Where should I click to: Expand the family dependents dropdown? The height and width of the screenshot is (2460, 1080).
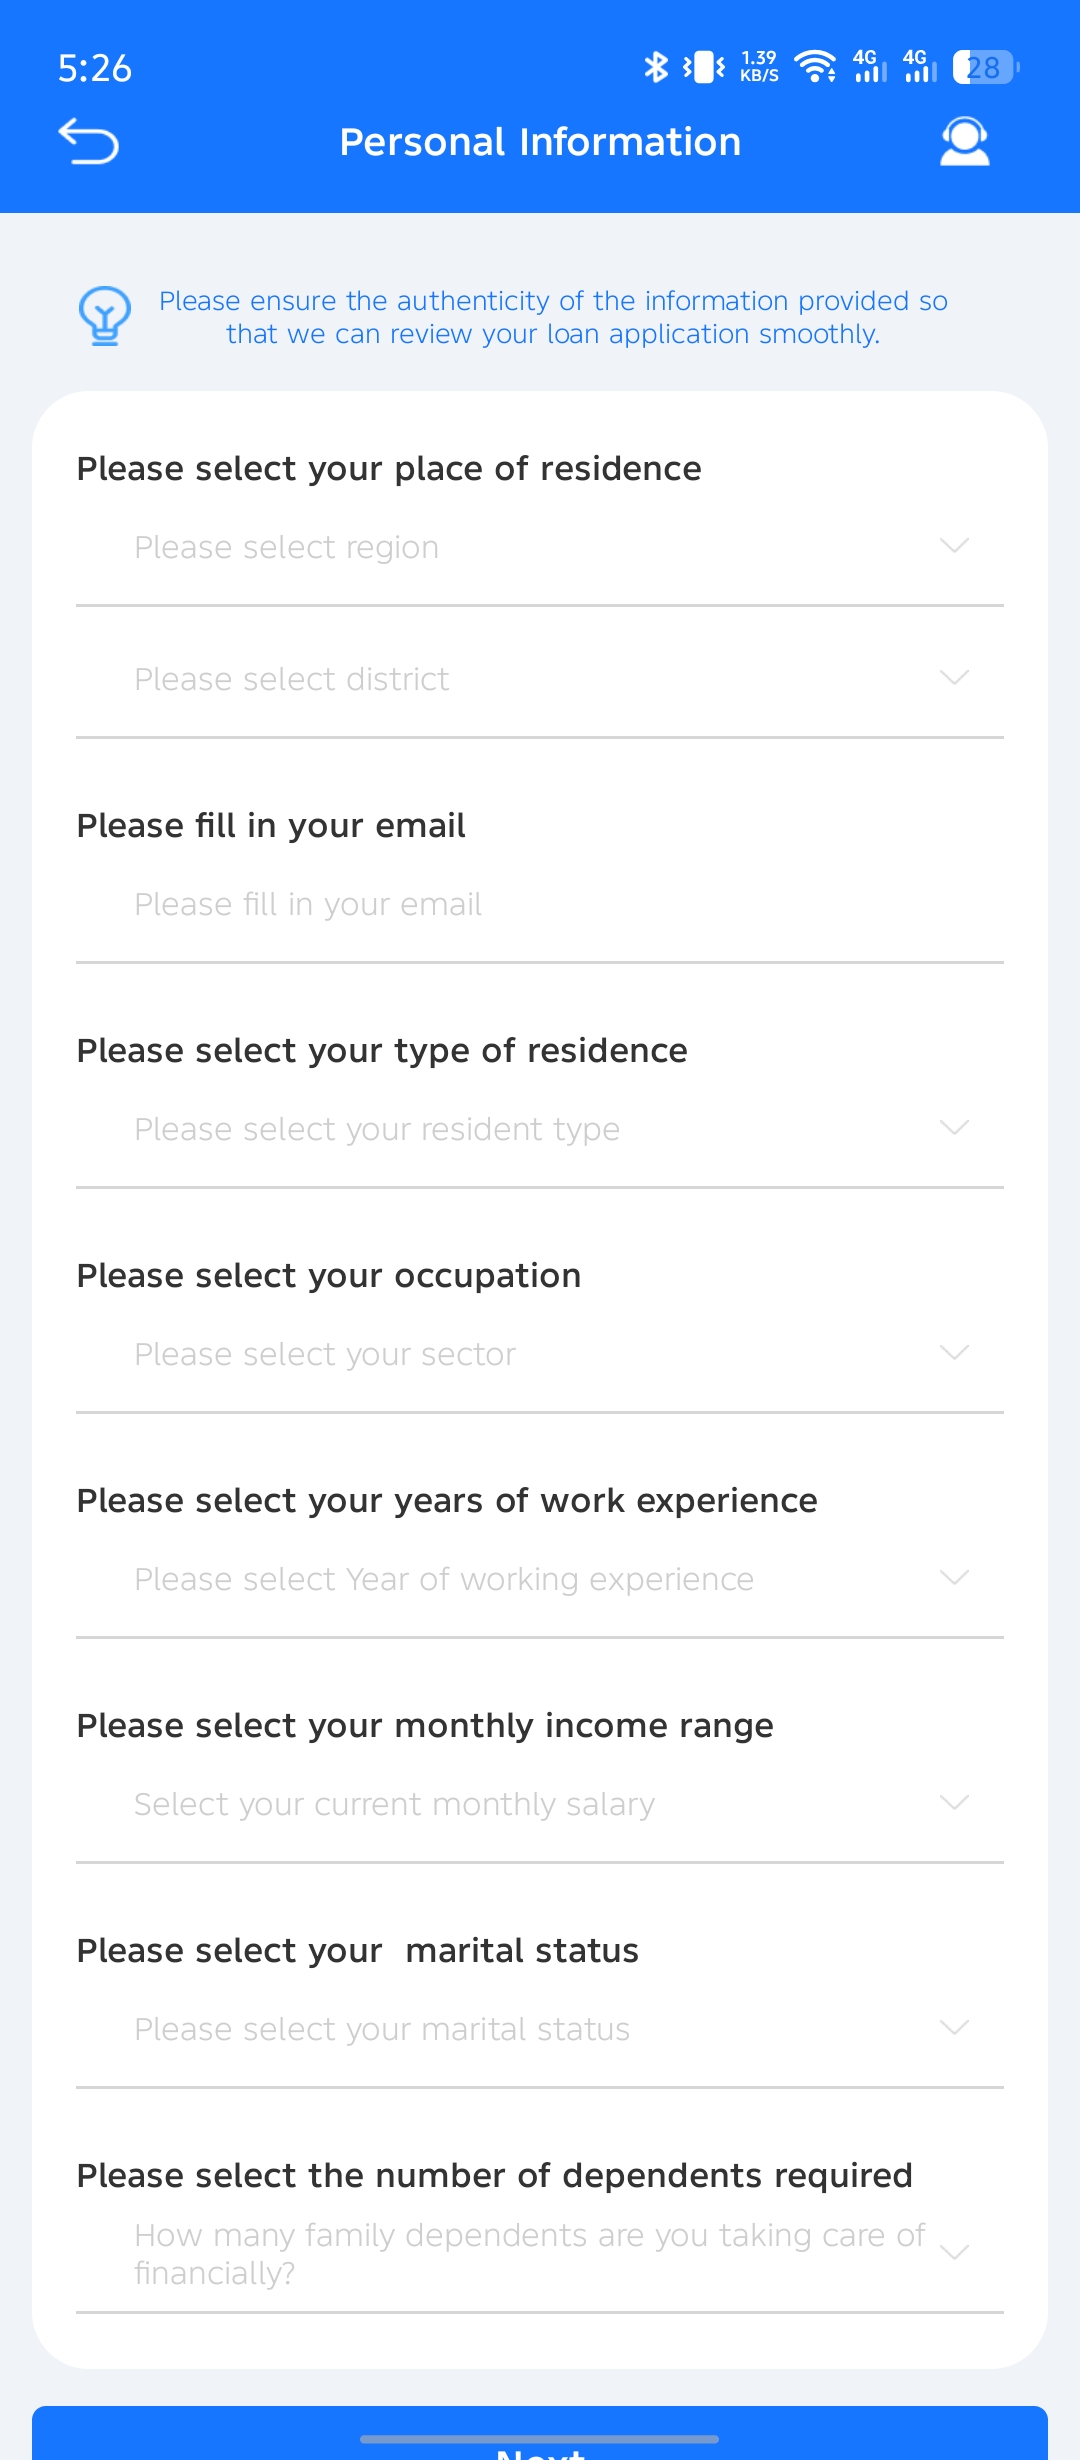(x=540, y=2254)
